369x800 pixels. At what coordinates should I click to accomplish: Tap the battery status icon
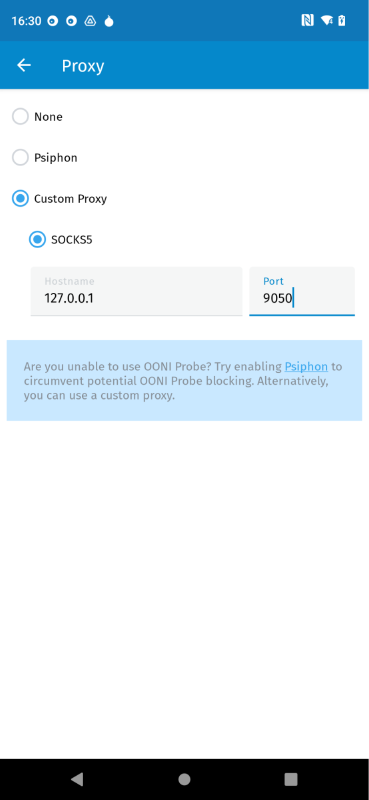tap(342, 20)
